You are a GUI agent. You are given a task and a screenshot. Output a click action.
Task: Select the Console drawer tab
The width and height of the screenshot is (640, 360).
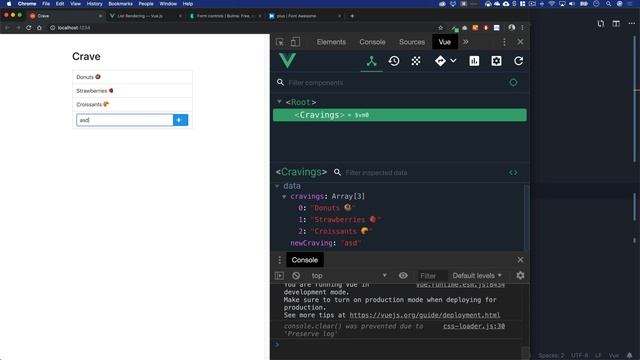pos(304,260)
